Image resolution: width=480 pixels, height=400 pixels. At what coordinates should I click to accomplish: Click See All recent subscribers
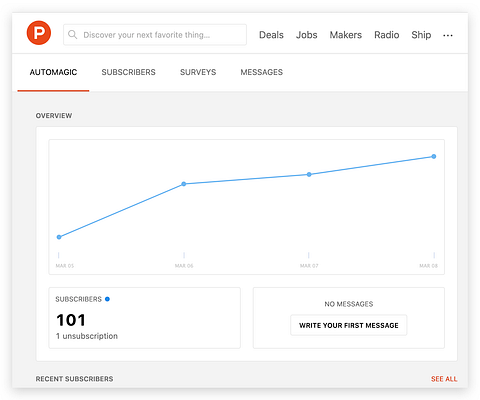[x=444, y=379]
